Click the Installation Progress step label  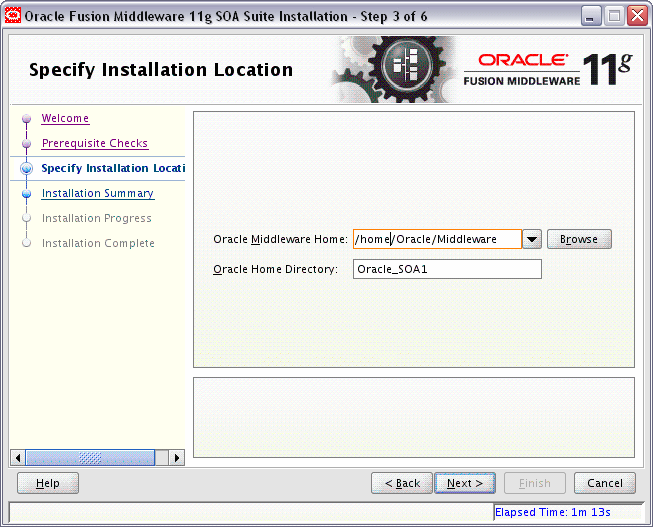(x=97, y=218)
